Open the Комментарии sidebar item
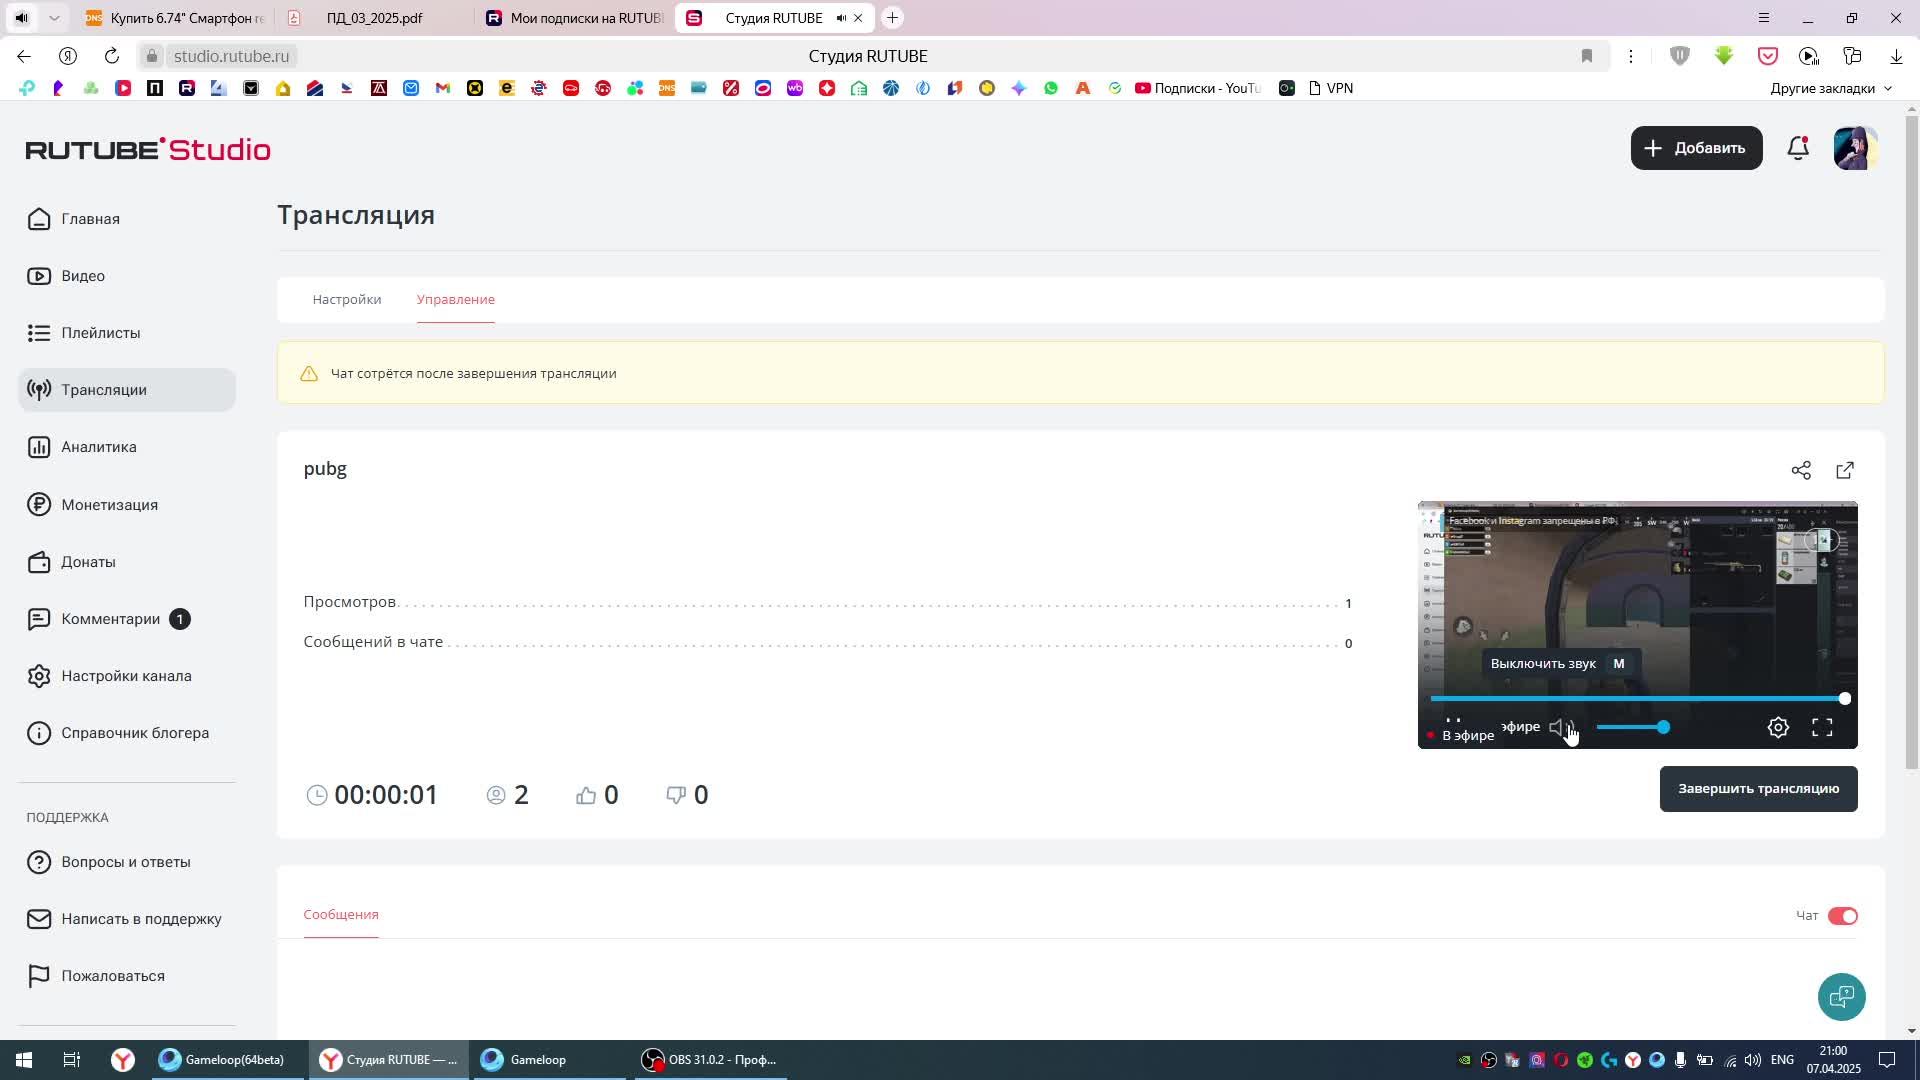 coord(110,619)
